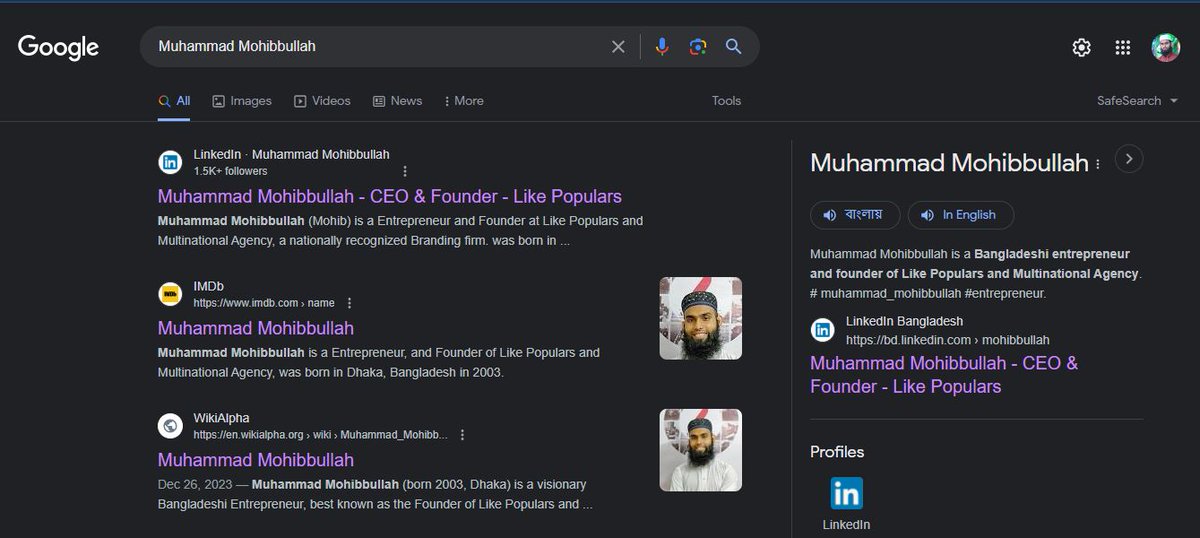
Task: Click the 'LinkedIn Bangladesh' source name
Action: 904,321
